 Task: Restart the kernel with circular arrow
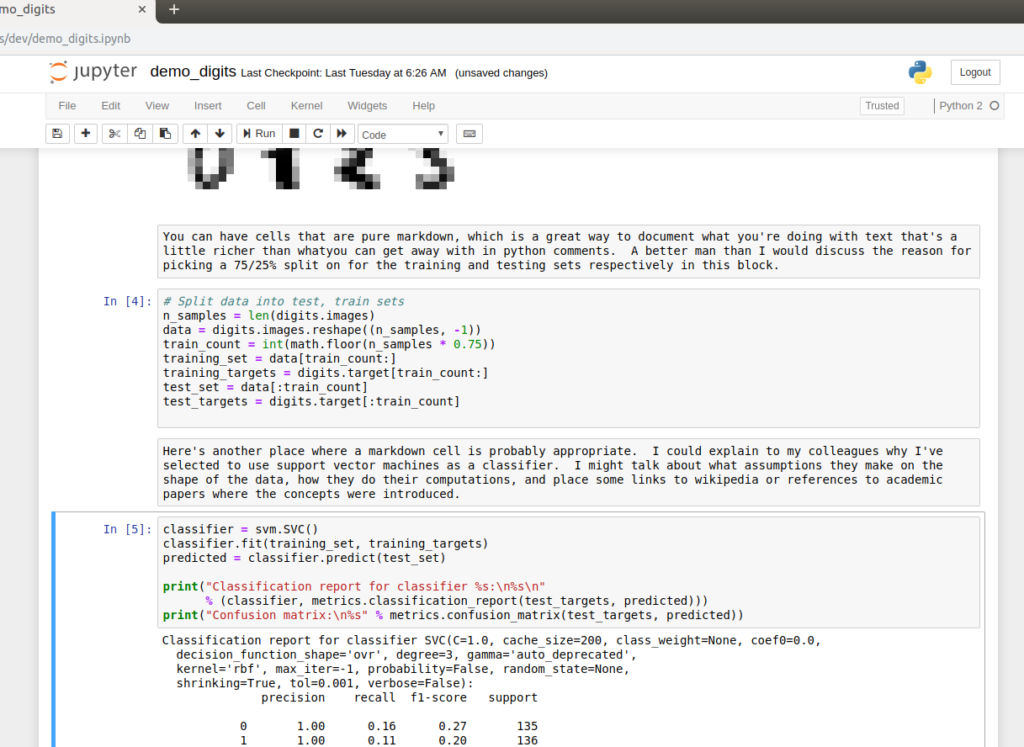(318, 133)
